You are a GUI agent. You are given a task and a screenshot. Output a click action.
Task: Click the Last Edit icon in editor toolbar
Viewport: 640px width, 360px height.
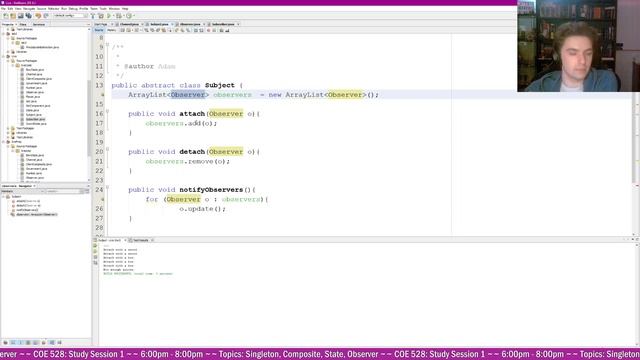[x=122, y=30]
